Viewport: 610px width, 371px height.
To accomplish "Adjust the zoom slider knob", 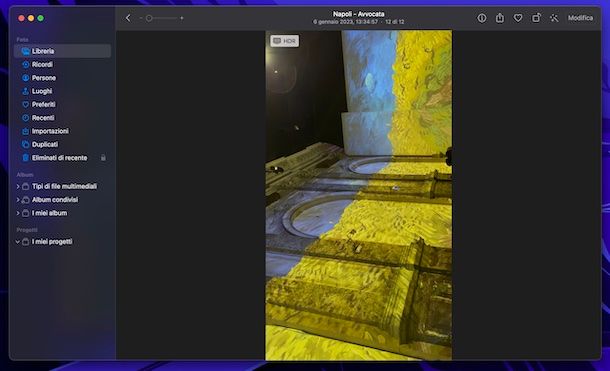I will point(149,18).
